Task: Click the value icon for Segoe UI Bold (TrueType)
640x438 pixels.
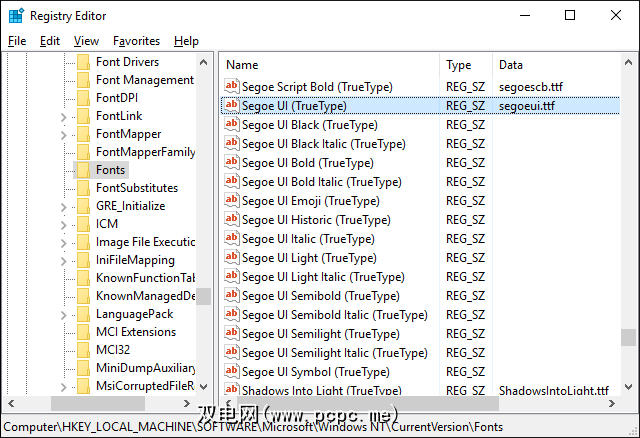Action: point(231,162)
